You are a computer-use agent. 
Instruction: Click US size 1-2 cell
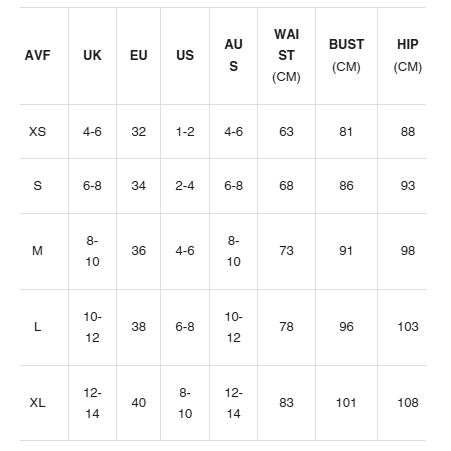185,132
